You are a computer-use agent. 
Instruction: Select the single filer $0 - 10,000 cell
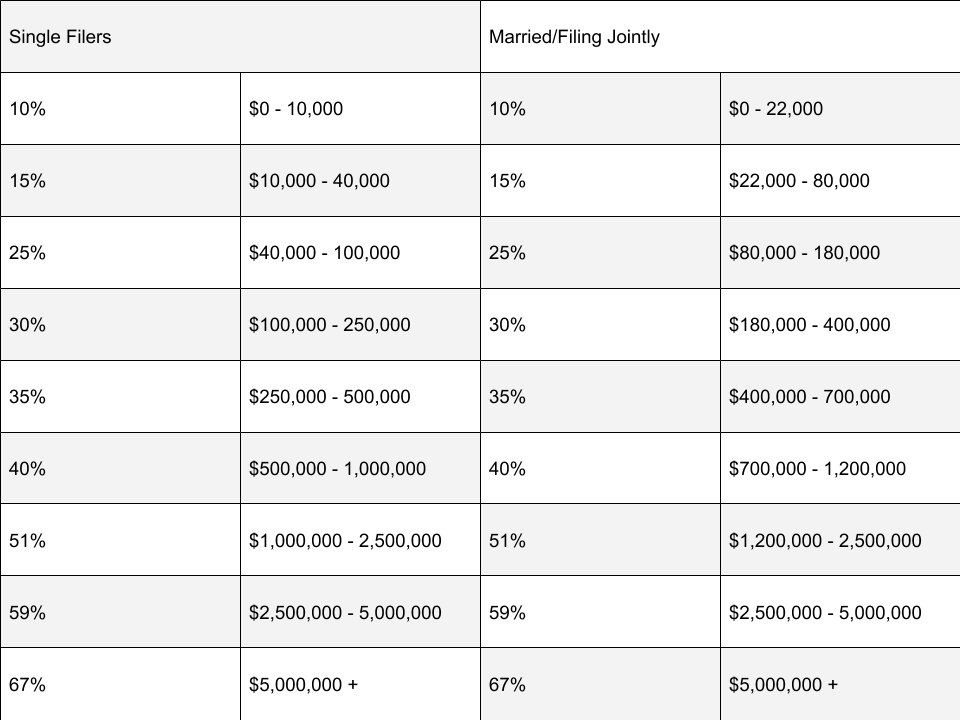(x=360, y=109)
